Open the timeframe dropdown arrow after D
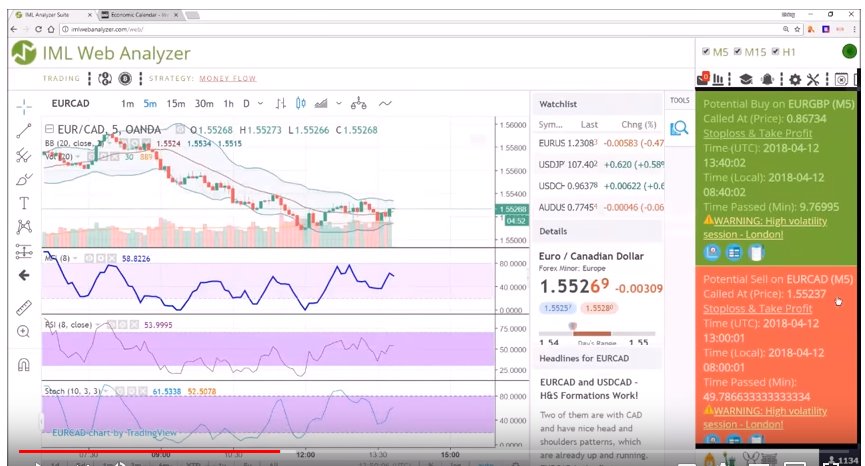Screen dimensions: 865x466 coord(260,103)
